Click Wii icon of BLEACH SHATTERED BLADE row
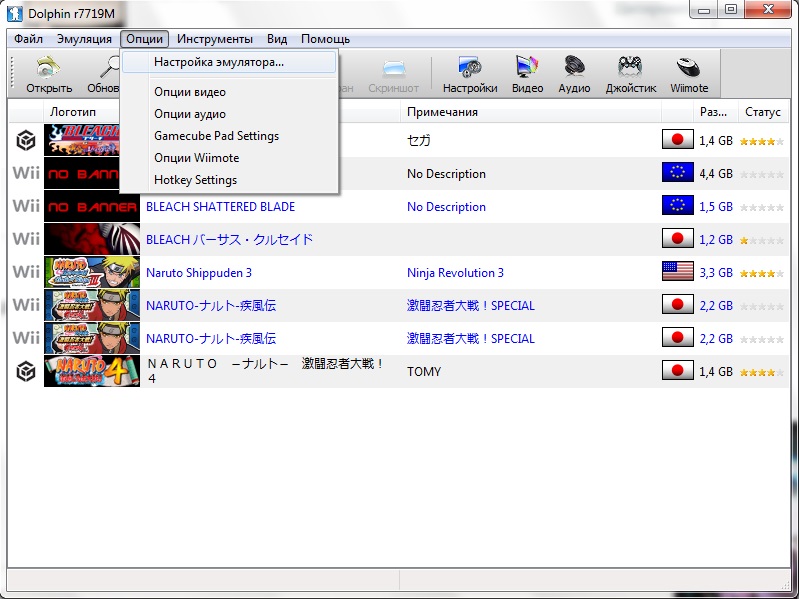The width and height of the screenshot is (799, 599). (x=26, y=206)
